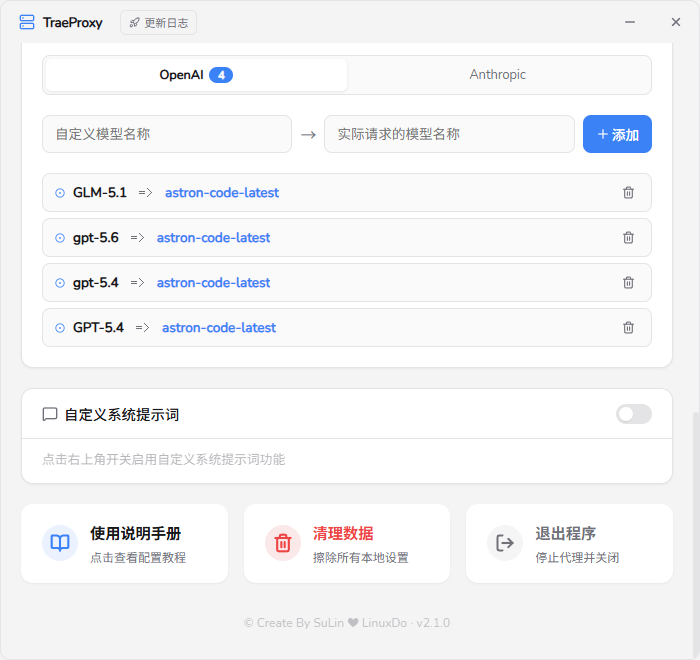Click the heart icon in the footer

[353, 622]
